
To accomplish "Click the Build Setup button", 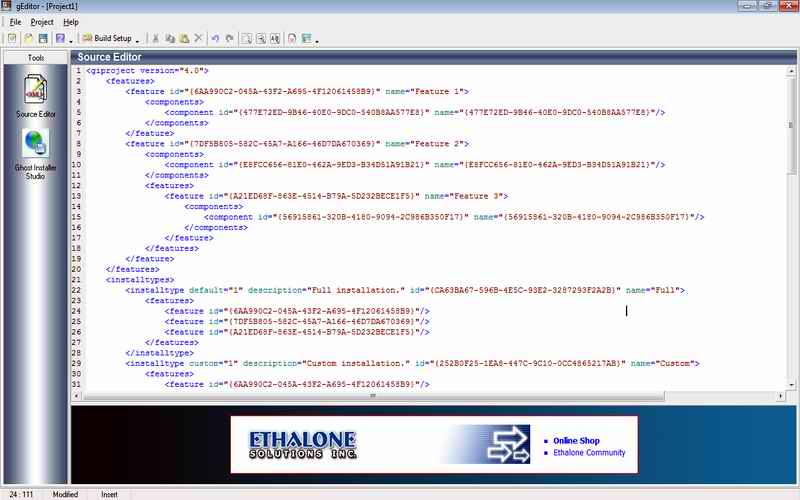I will pos(107,38).
